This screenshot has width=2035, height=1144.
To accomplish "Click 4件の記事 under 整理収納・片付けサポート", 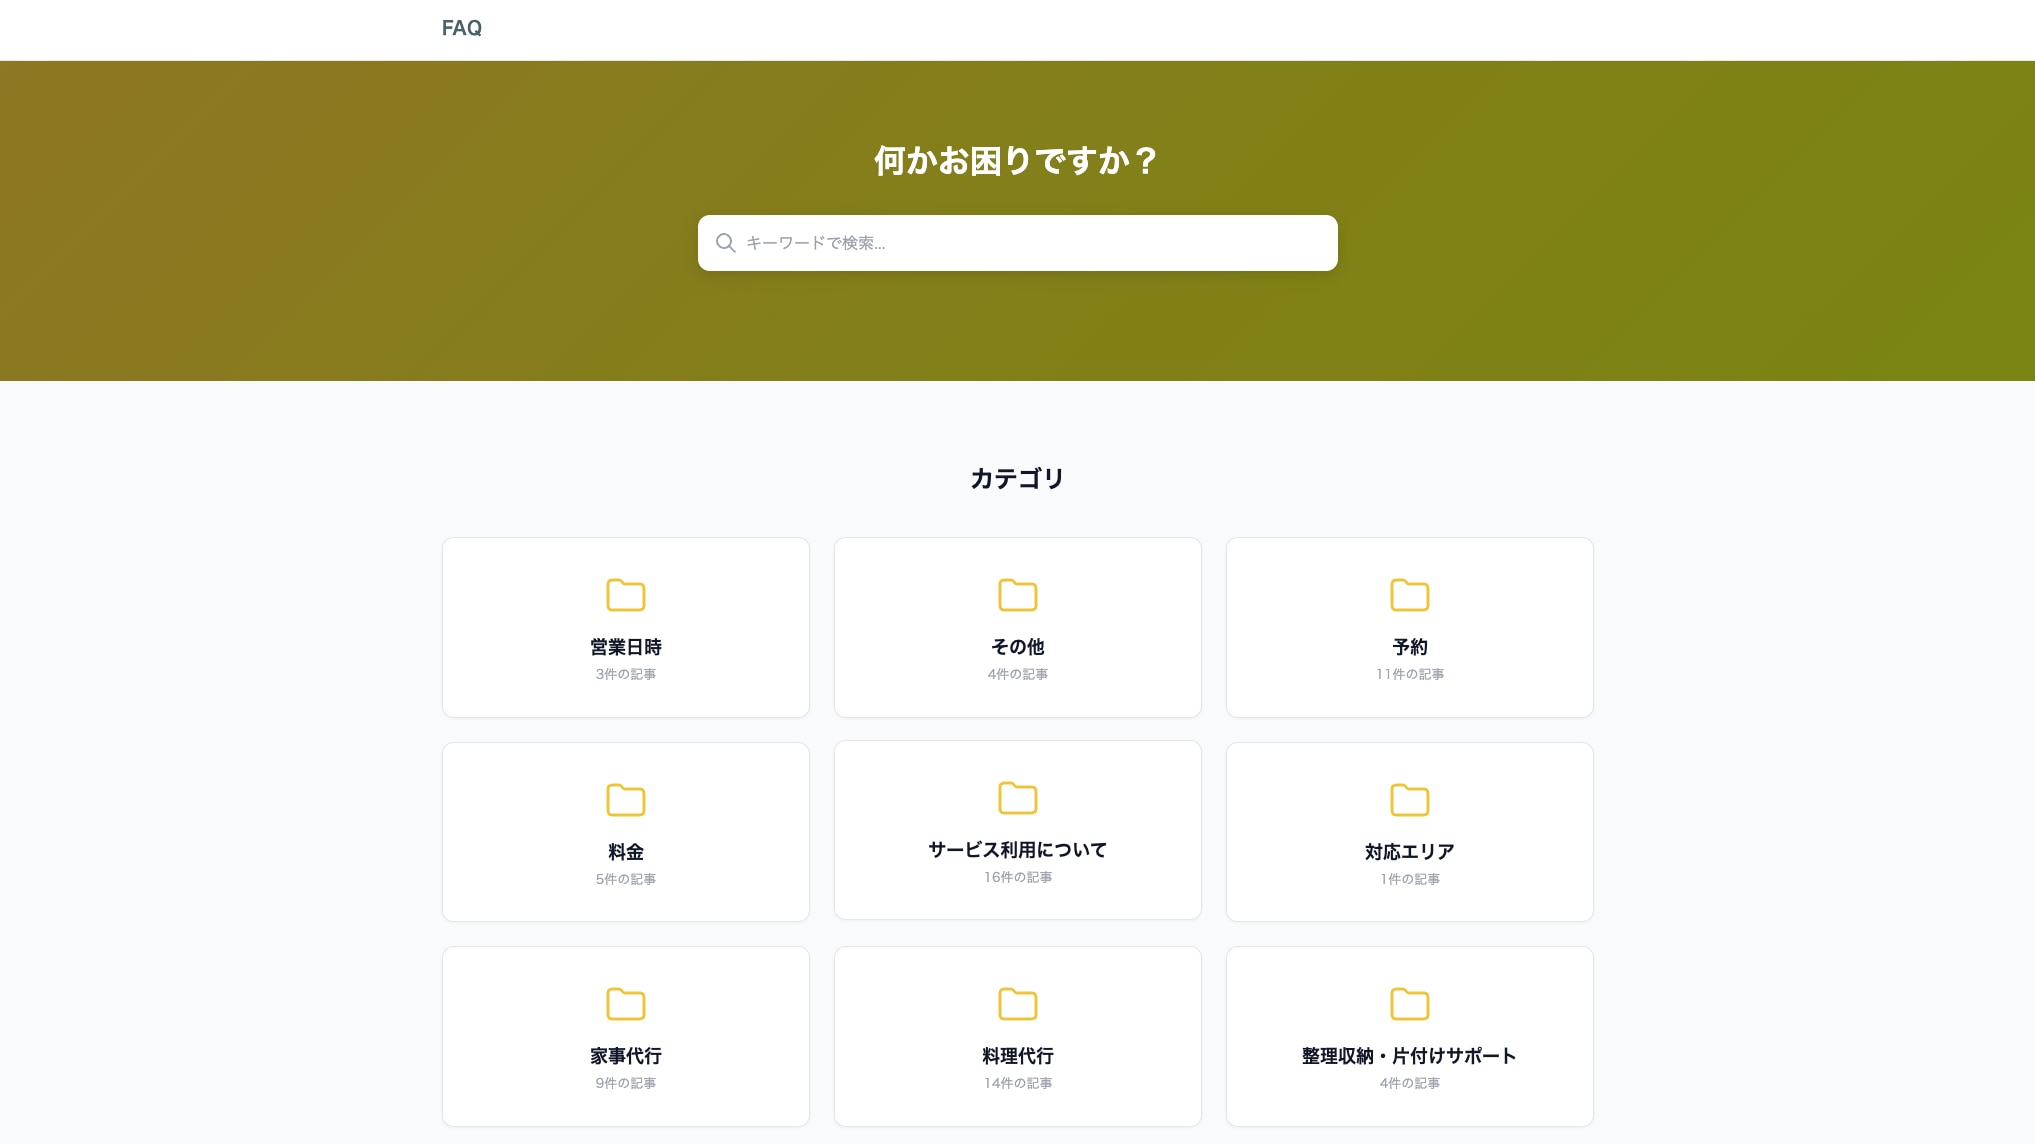I will (x=1409, y=1083).
